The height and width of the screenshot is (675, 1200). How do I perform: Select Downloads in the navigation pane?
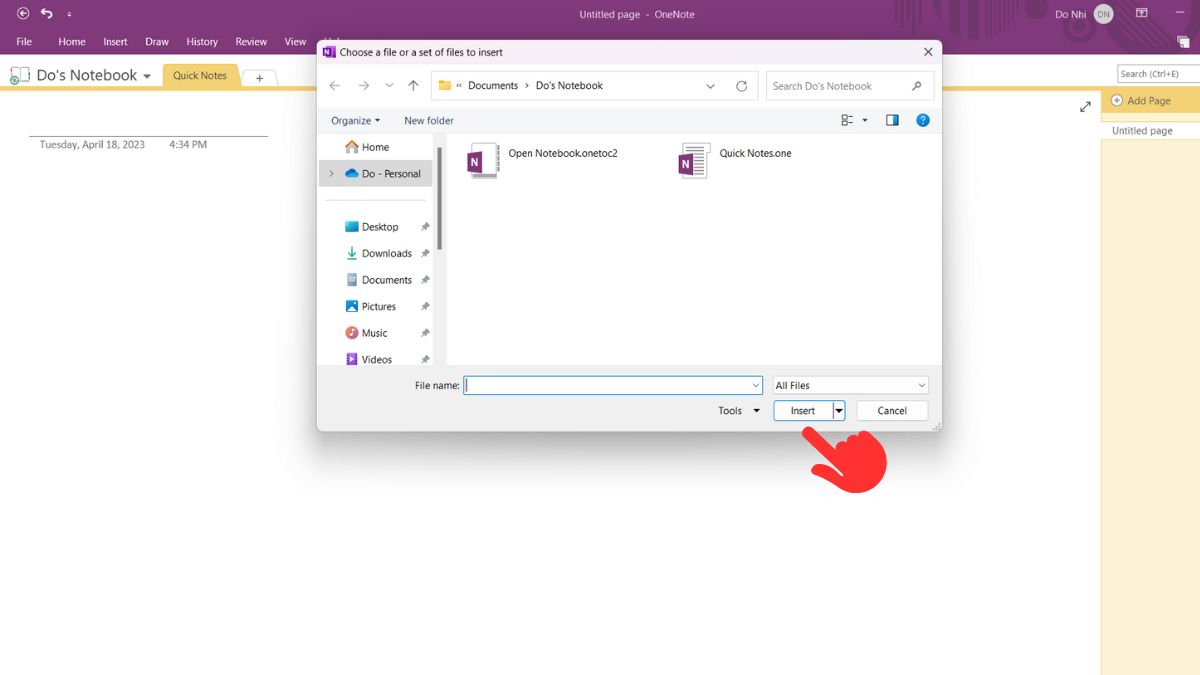(x=387, y=254)
